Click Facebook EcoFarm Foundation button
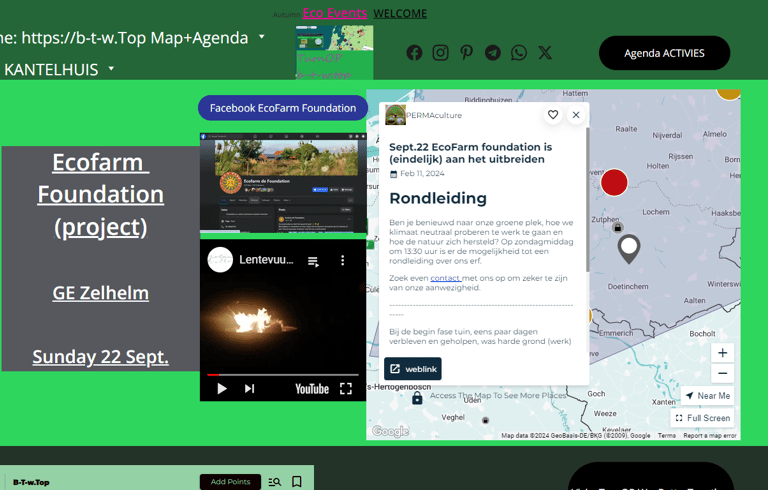768x490 pixels. (x=283, y=108)
